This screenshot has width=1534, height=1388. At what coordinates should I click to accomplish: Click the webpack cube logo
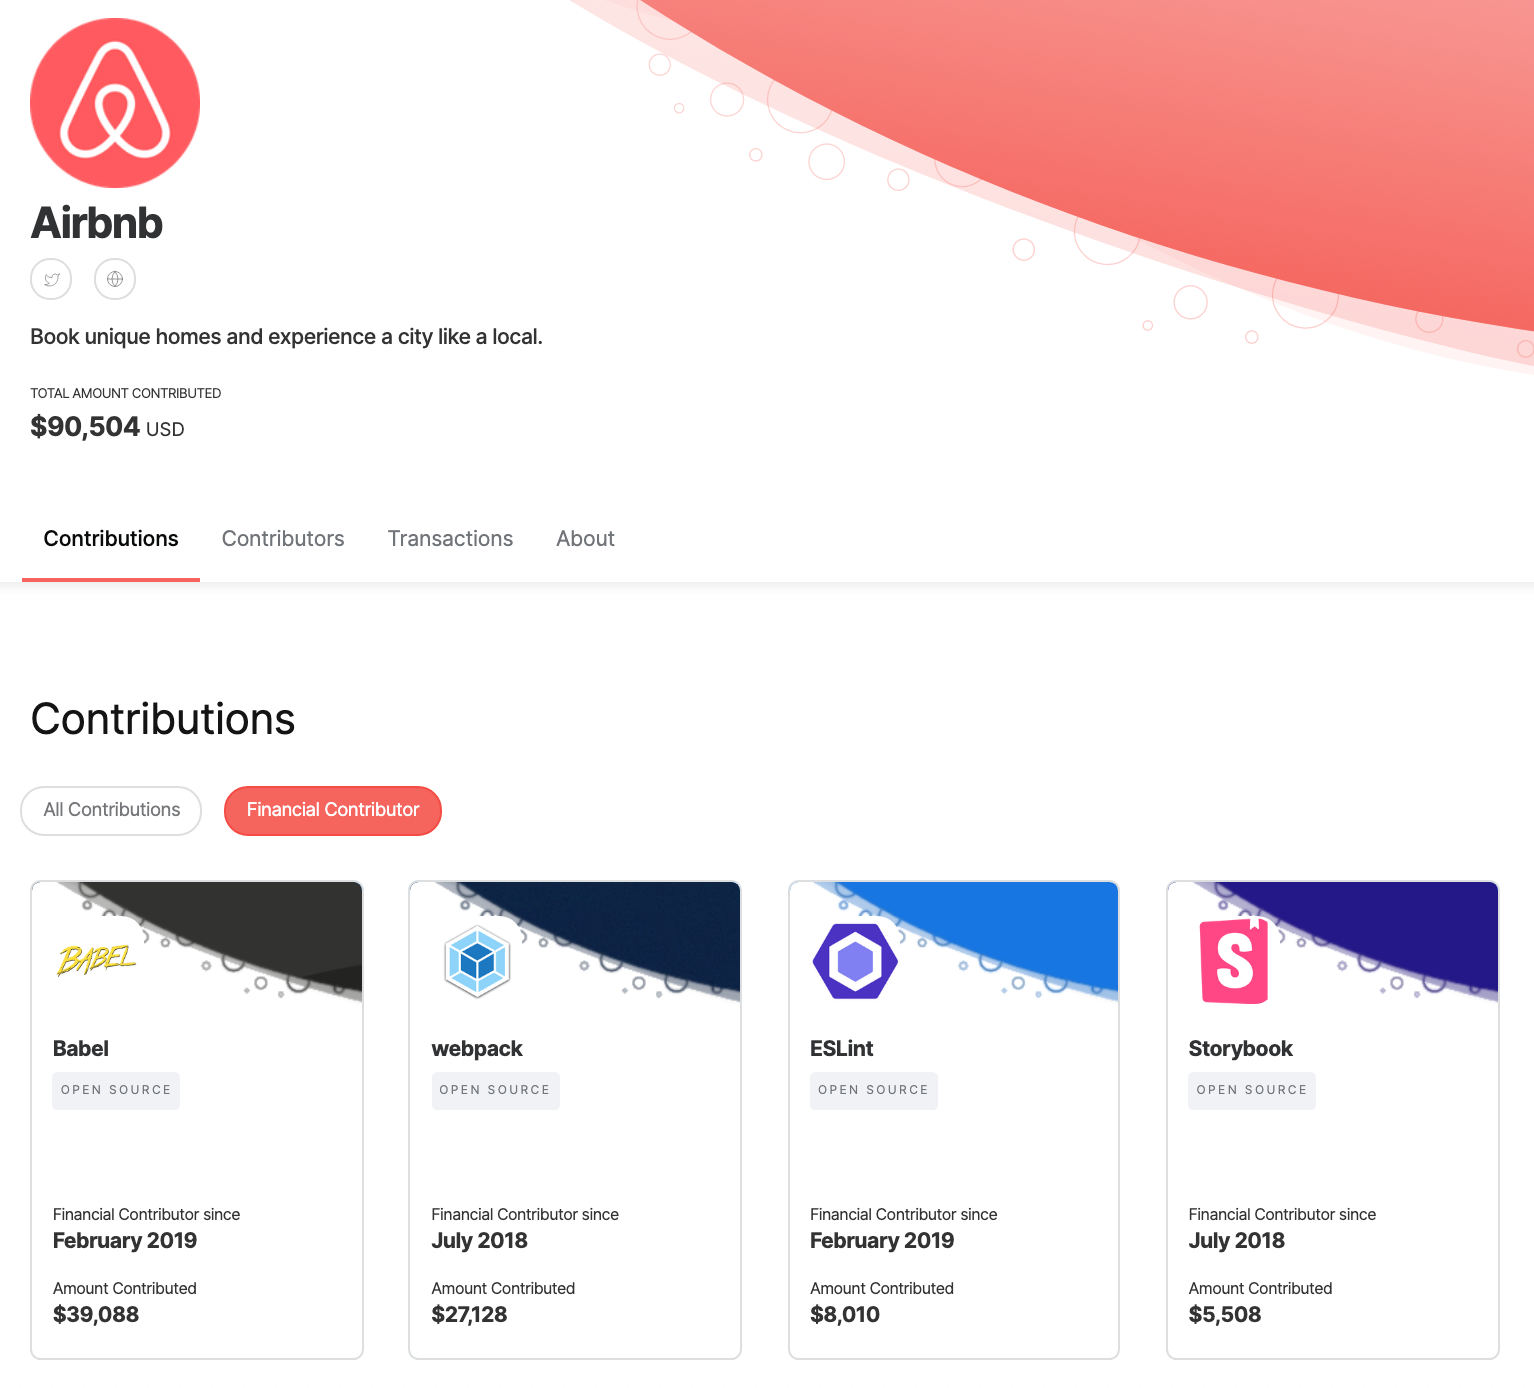(x=477, y=961)
